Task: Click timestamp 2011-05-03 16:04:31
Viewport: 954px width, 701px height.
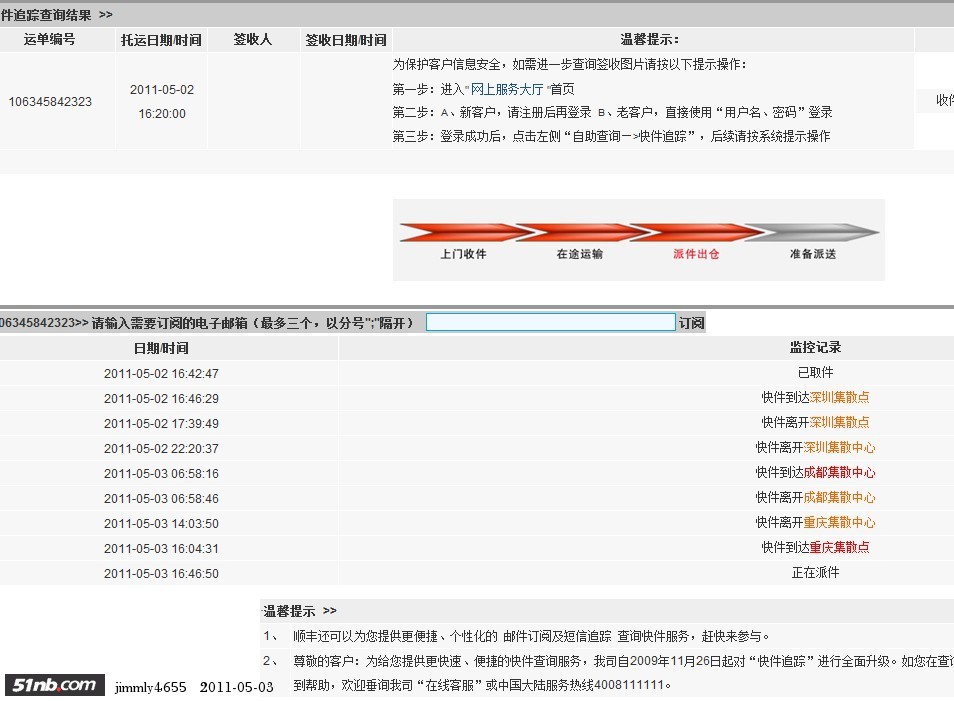Action: click(161, 548)
